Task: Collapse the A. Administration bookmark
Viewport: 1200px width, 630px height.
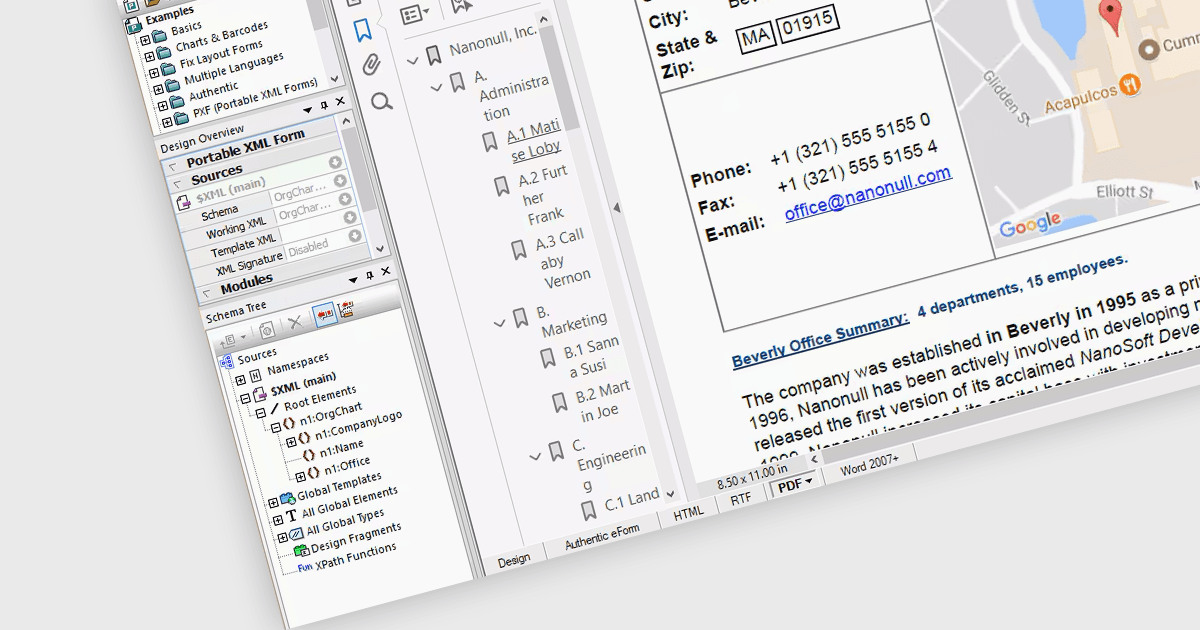Action: [x=436, y=88]
